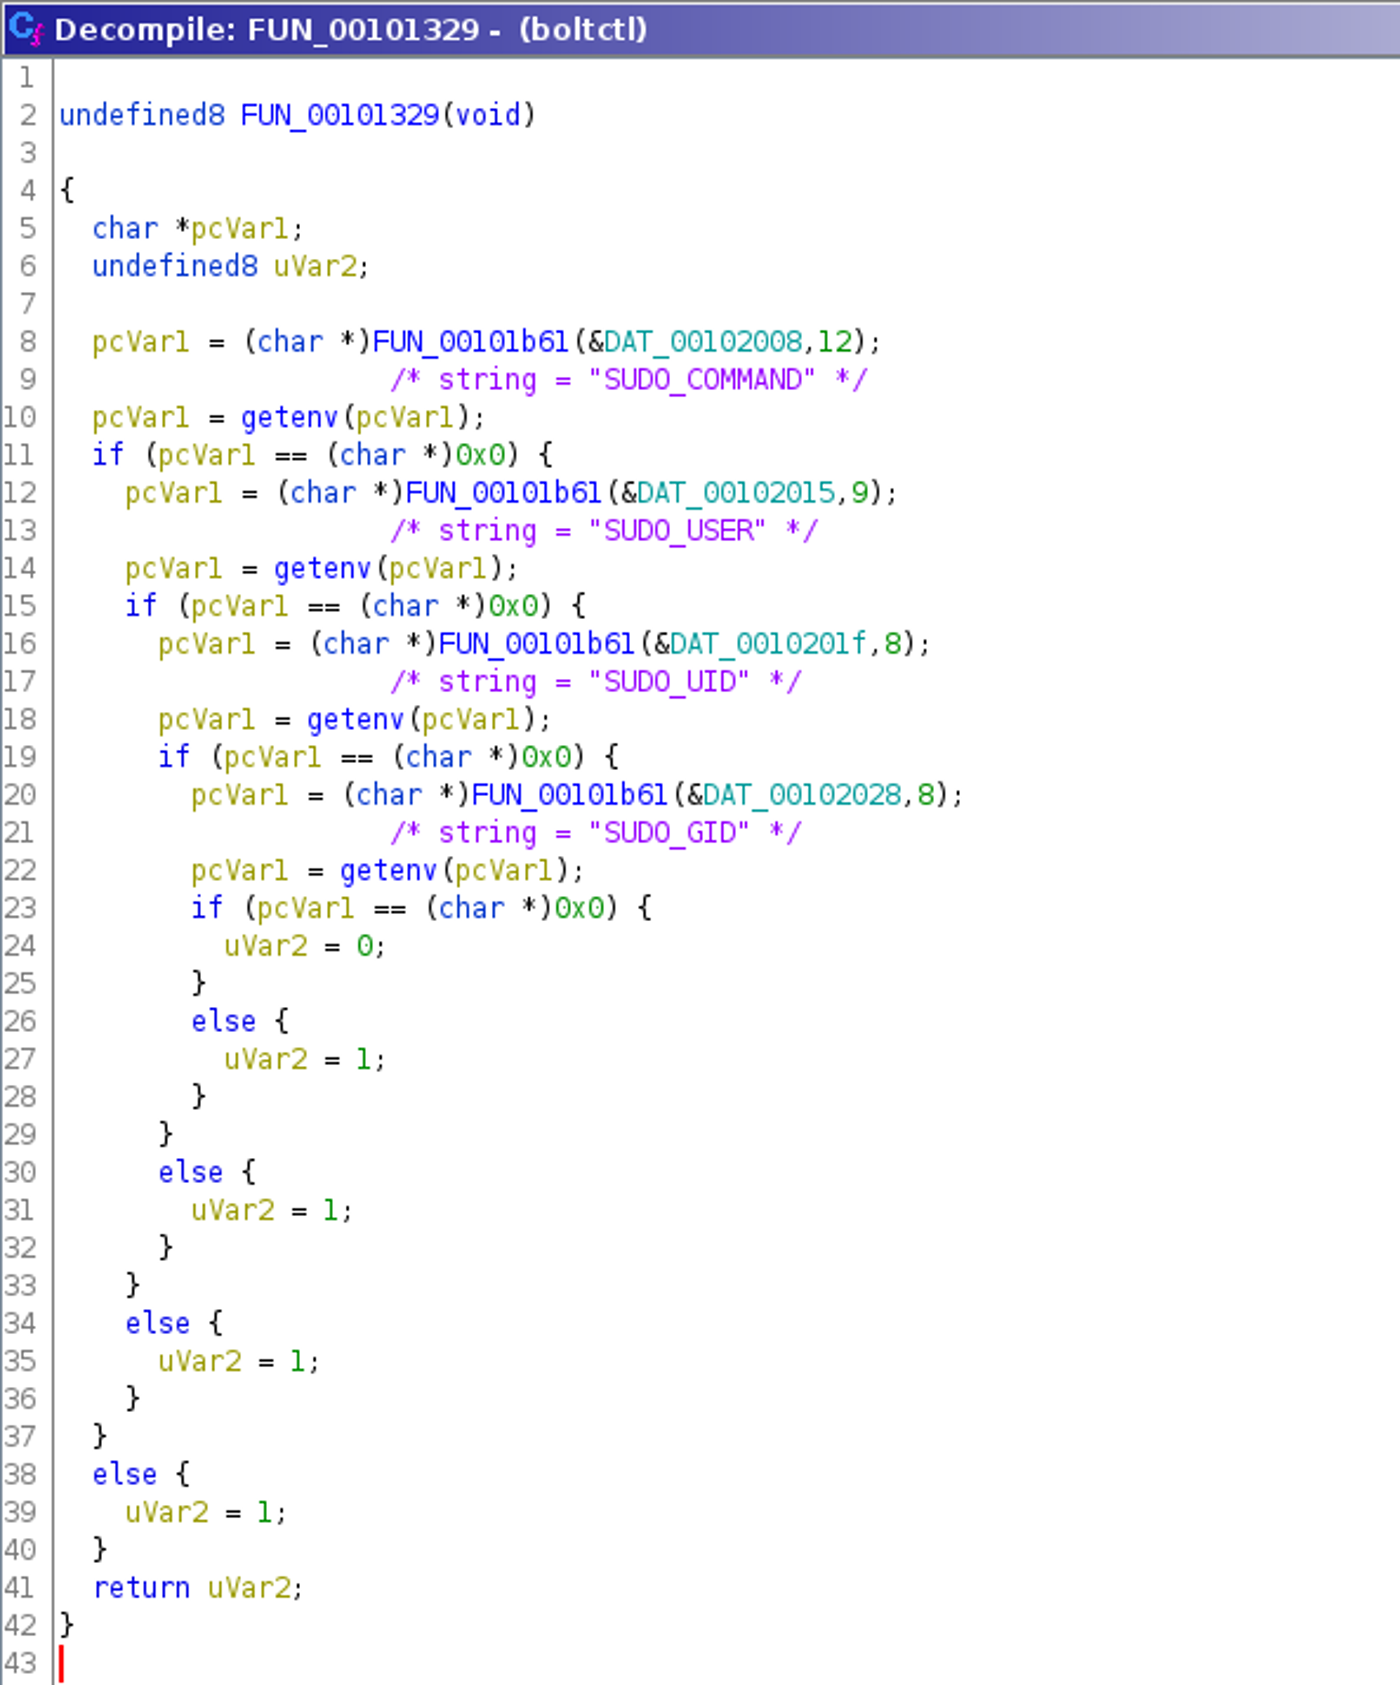The height and width of the screenshot is (1685, 1400).
Task: Click the if keyword on line 11
Action: click(108, 455)
